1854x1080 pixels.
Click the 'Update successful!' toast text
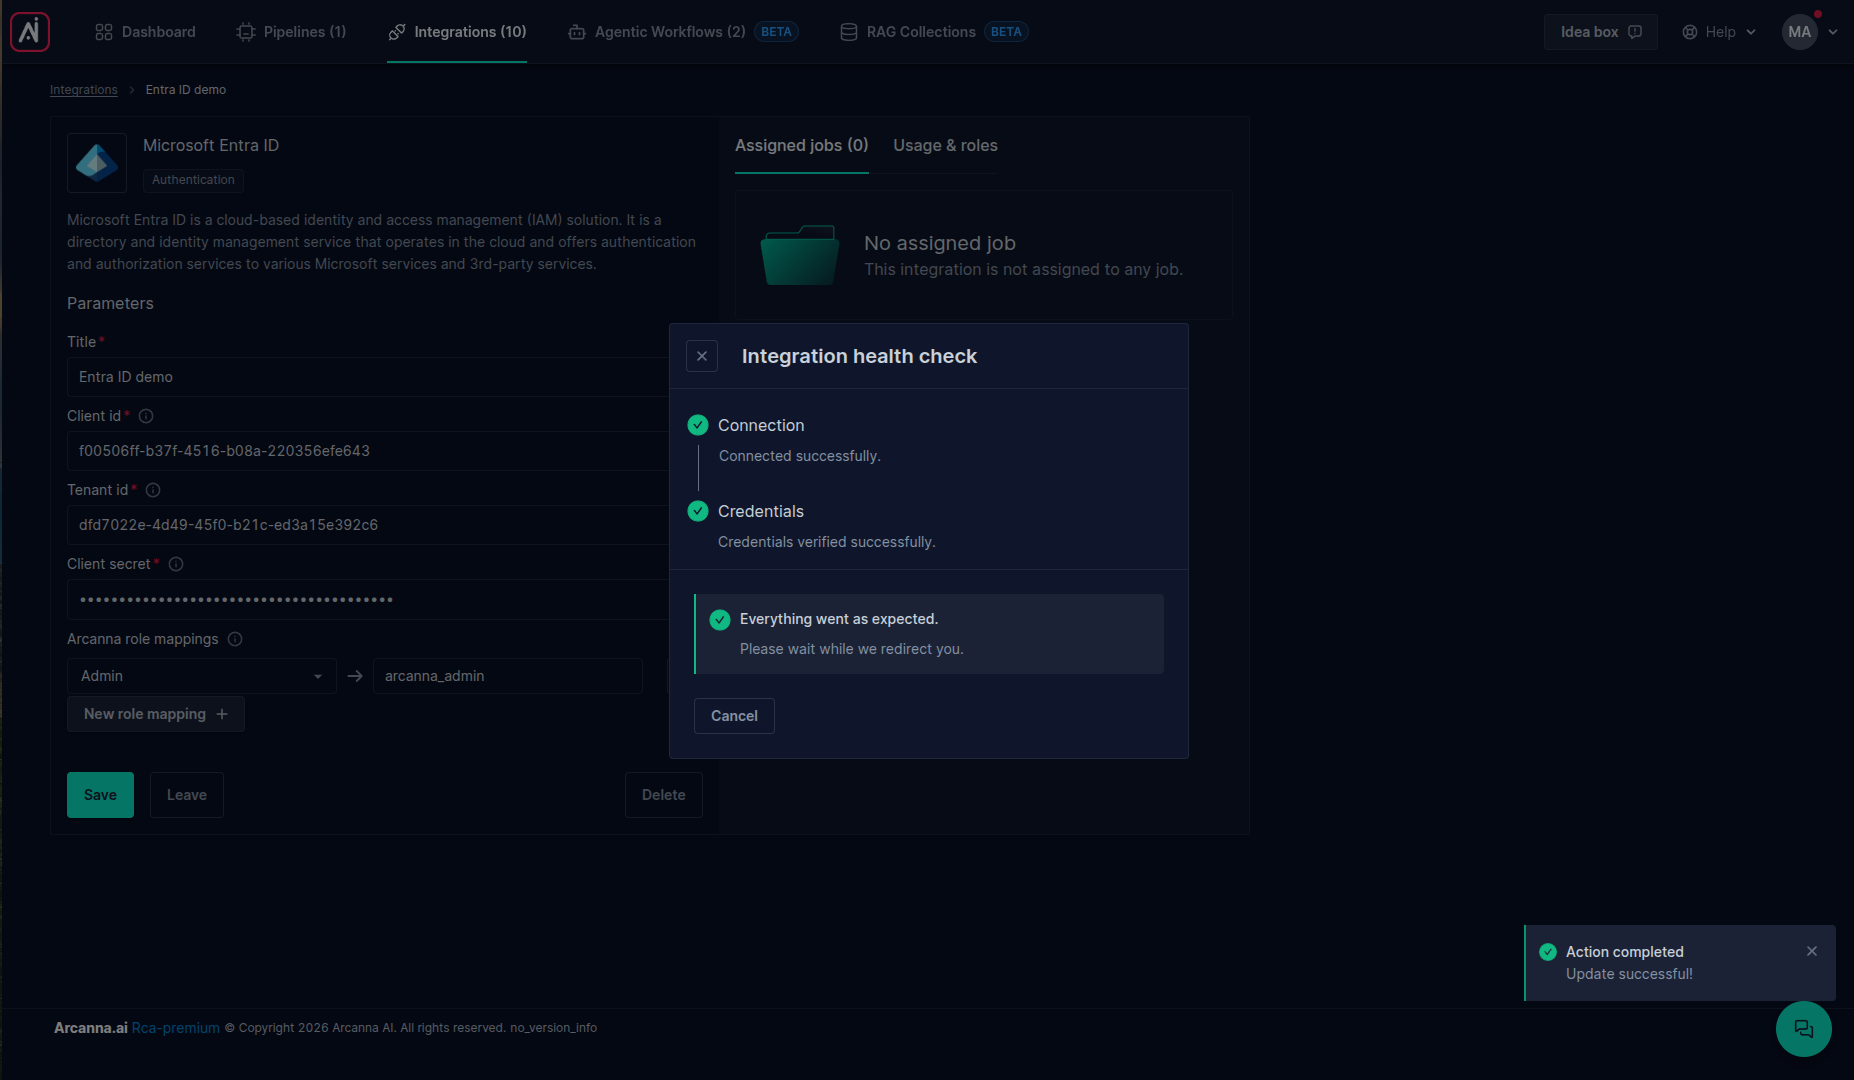1629,974
